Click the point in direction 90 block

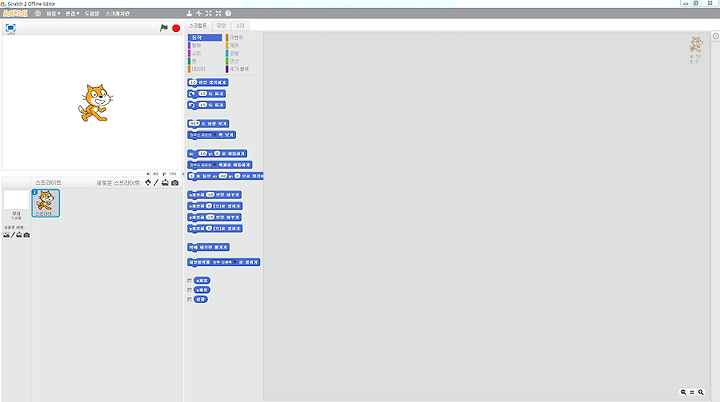click(x=208, y=124)
